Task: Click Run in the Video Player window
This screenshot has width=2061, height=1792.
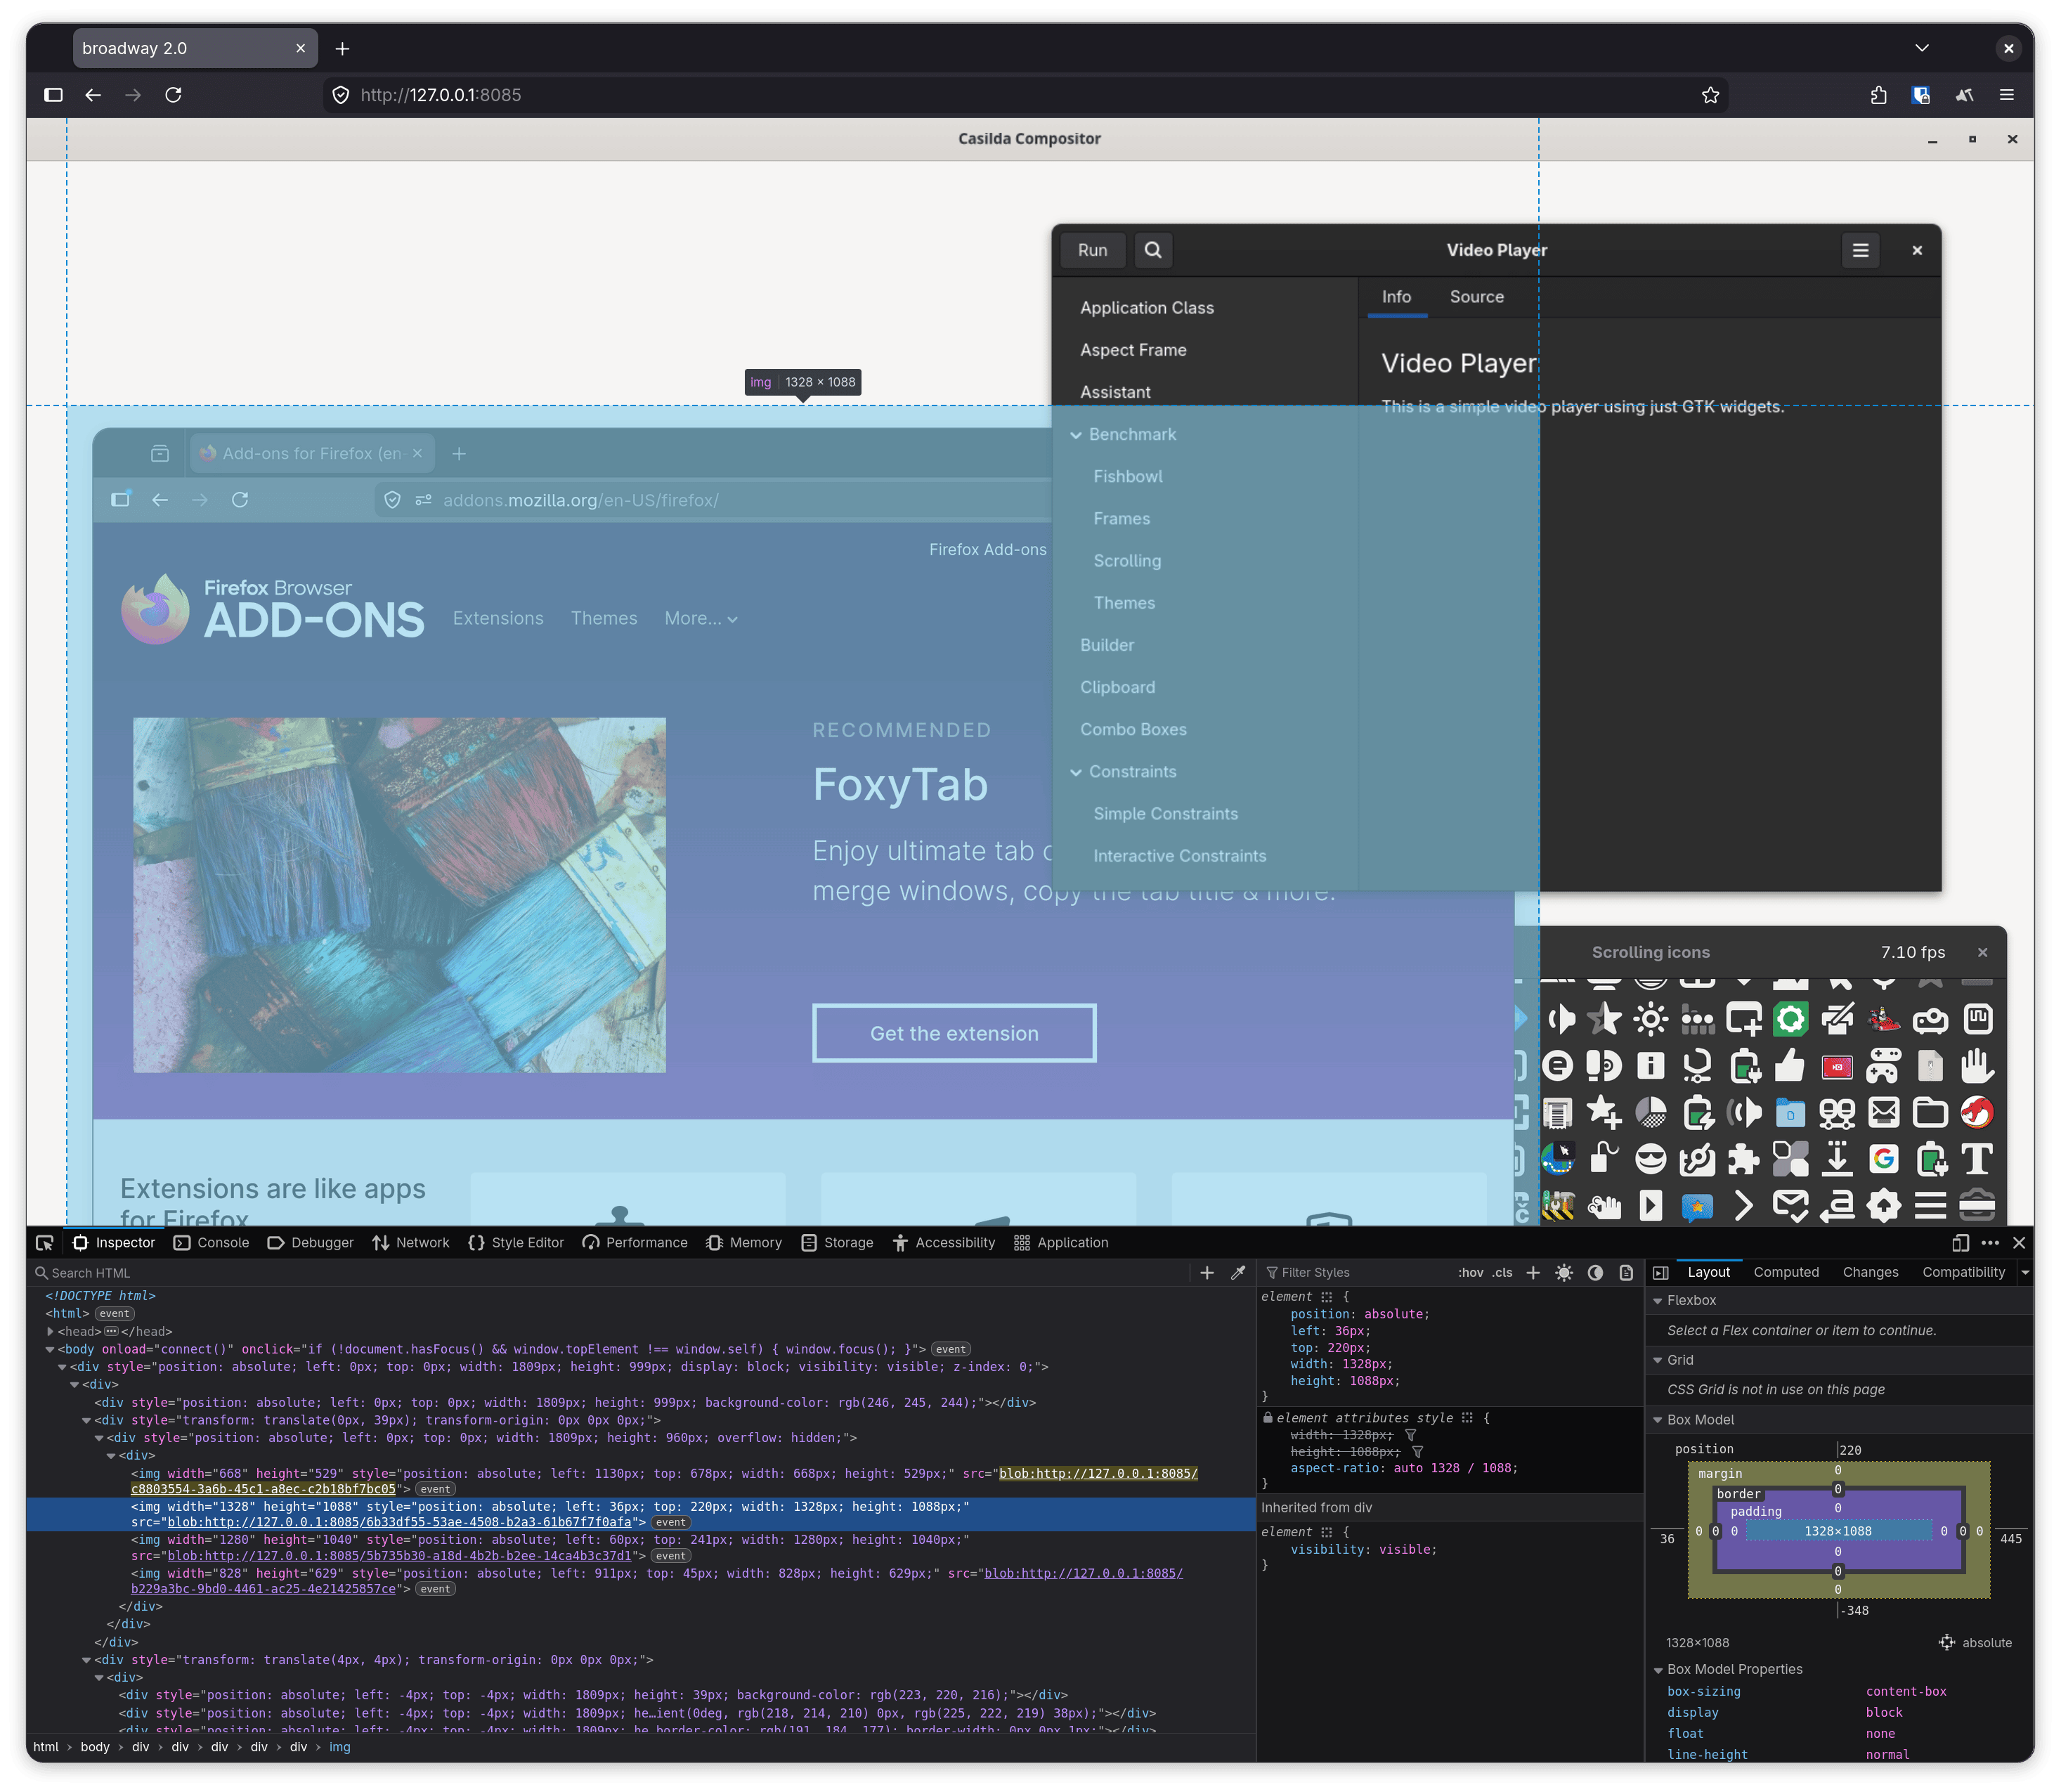Action: 1092,250
